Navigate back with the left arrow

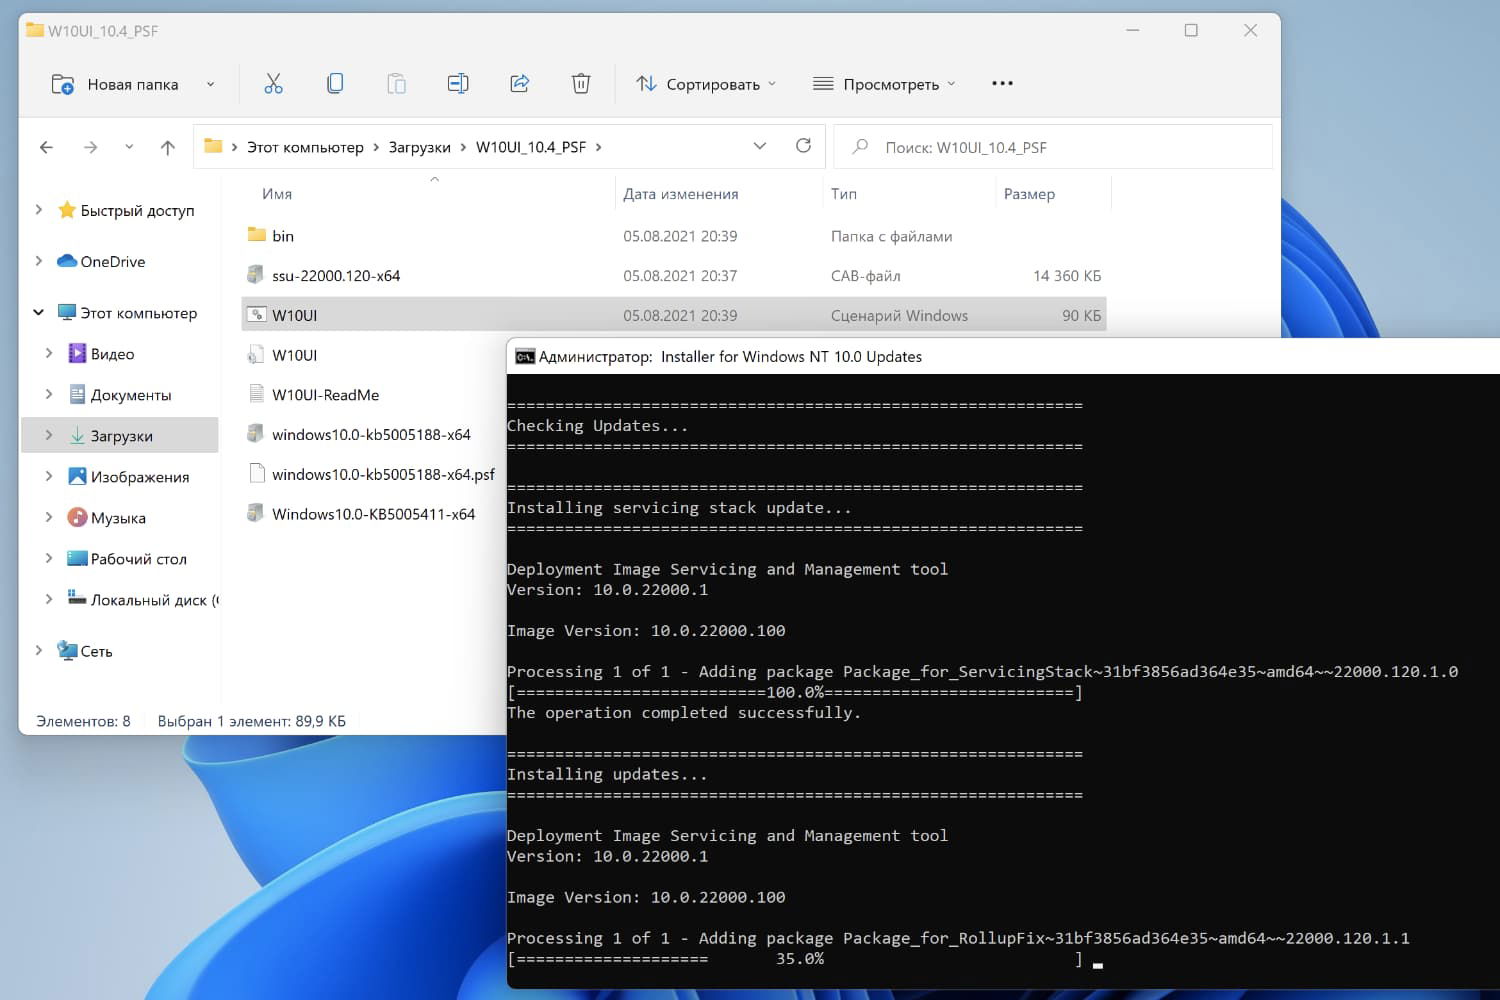(x=46, y=147)
